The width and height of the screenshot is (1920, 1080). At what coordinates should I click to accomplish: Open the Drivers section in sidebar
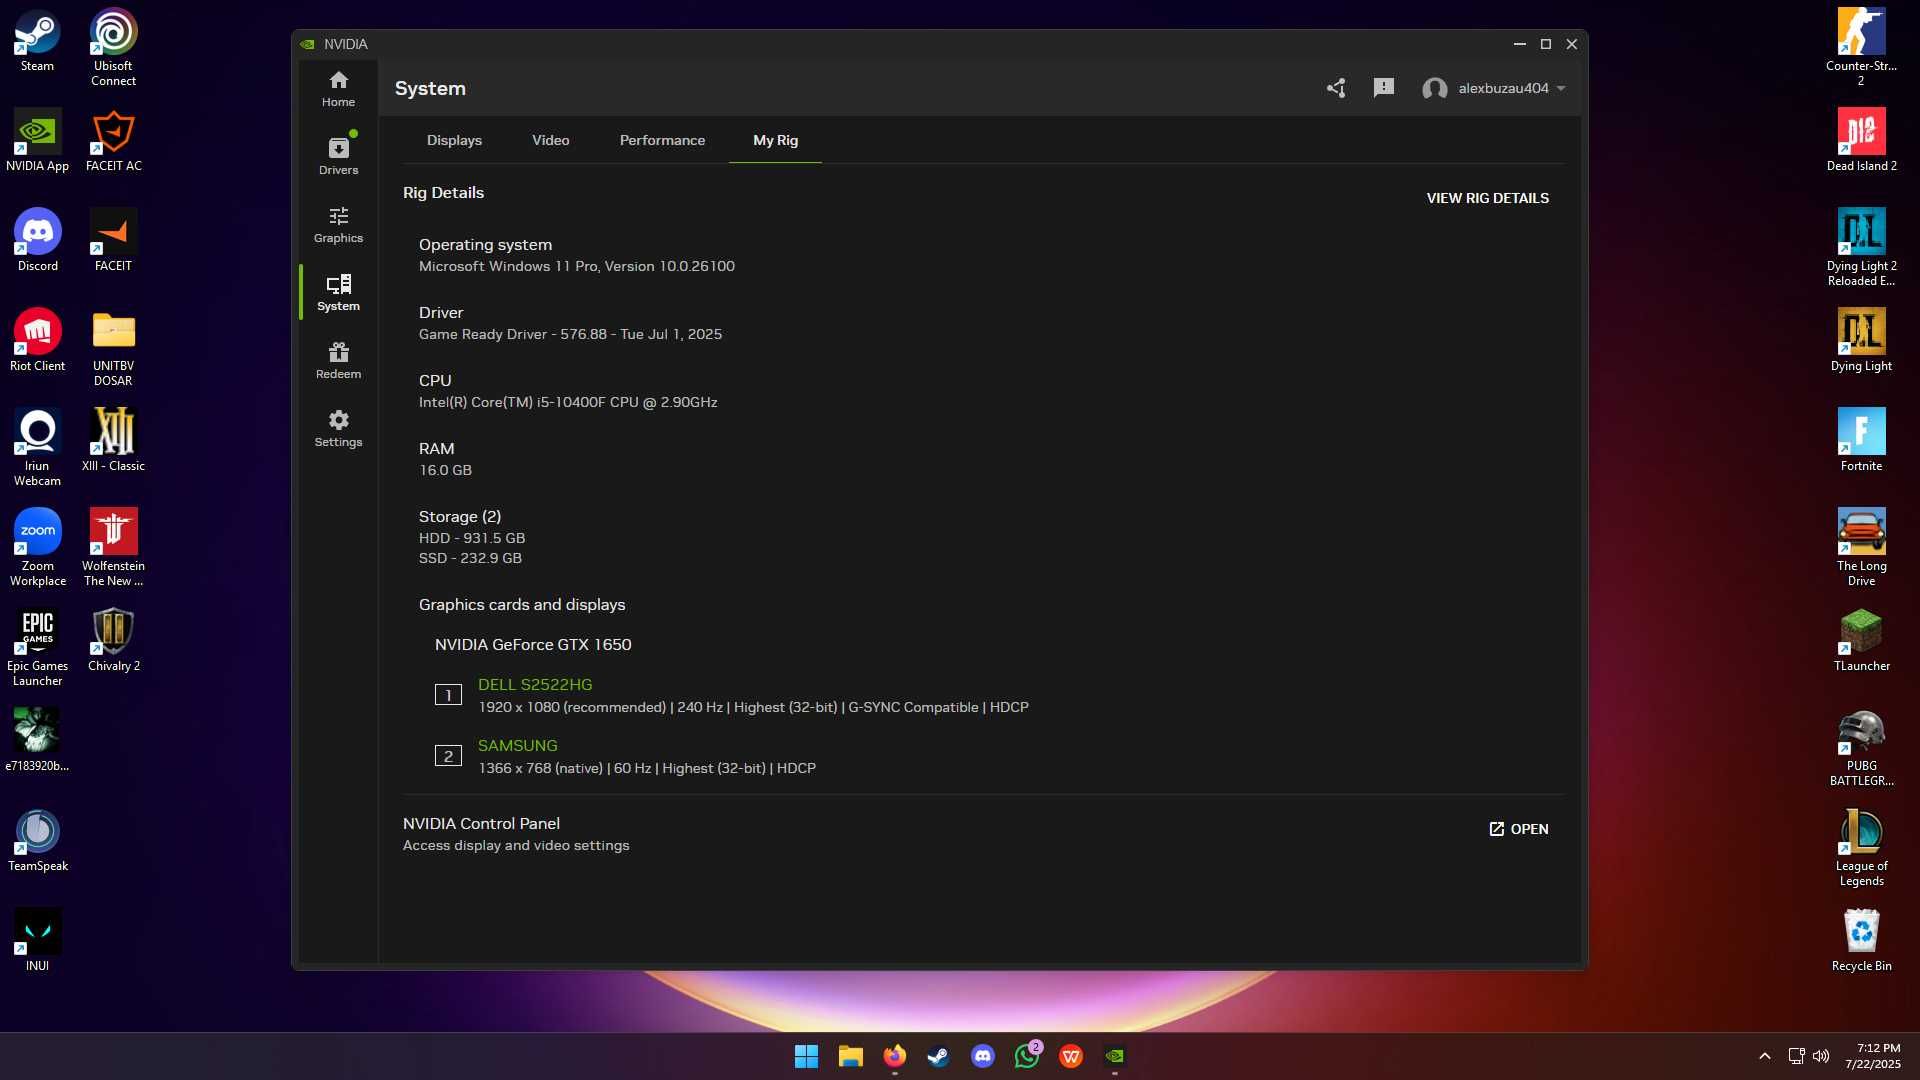pyautogui.click(x=338, y=156)
